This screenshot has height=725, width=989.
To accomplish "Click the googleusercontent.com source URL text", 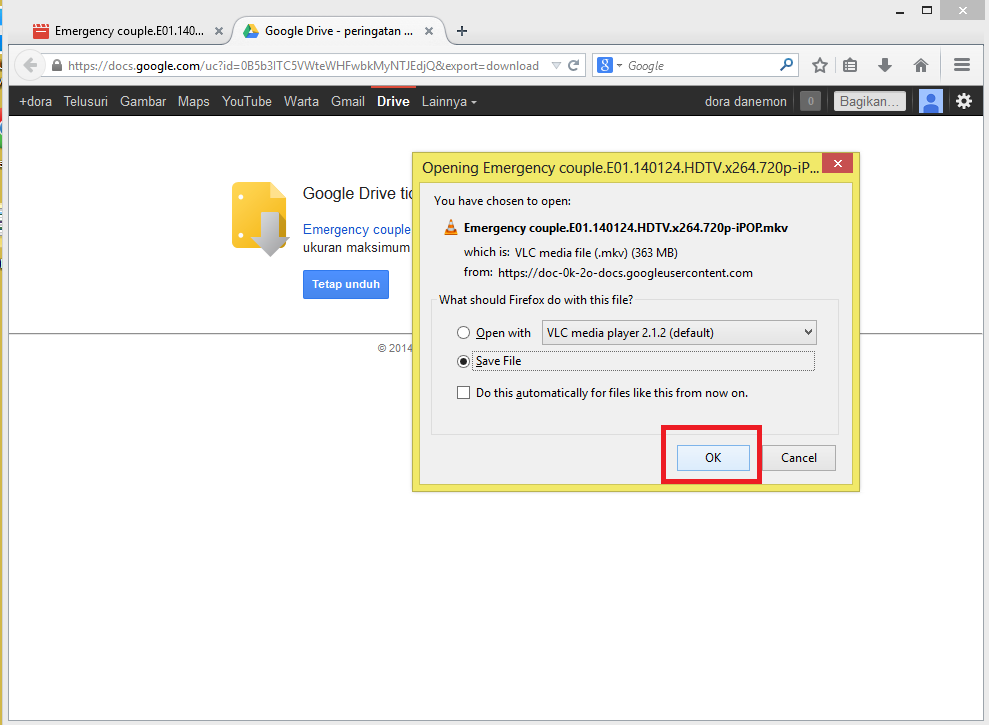I will coord(625,273).
